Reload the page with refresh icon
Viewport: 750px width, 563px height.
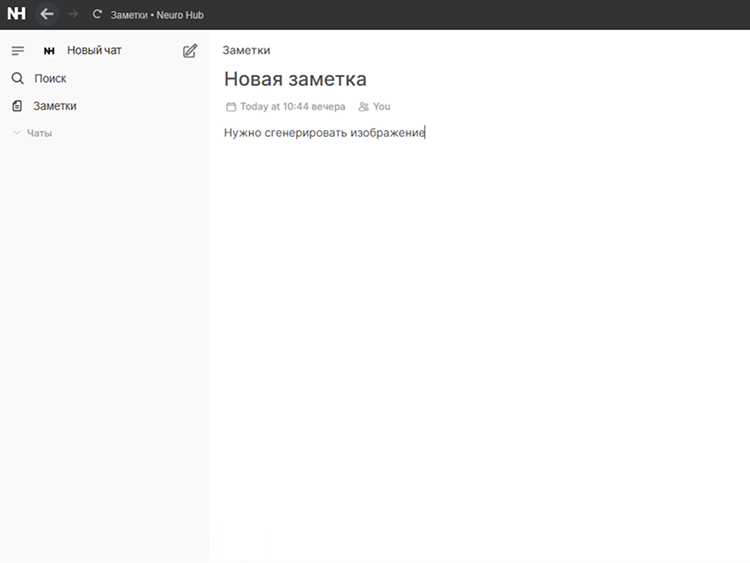pyautogui.click(x=97, y=14)
